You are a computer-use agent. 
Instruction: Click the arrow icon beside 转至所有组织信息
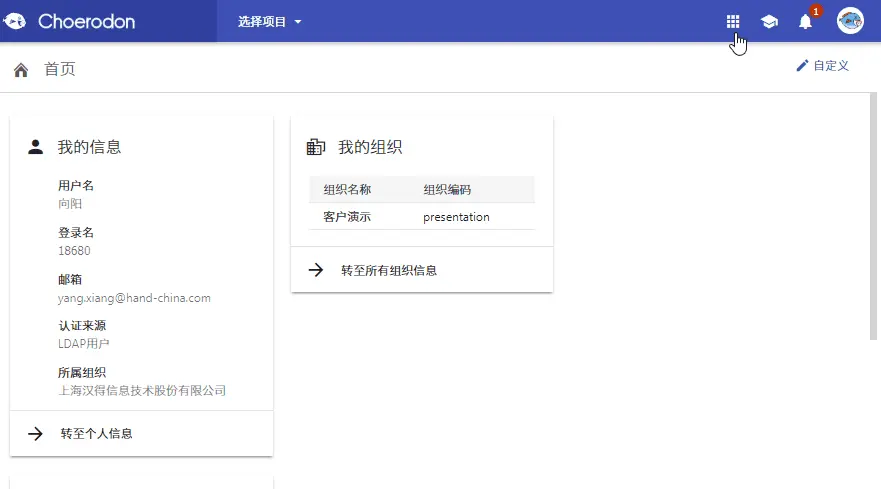(x=316, y=270)
